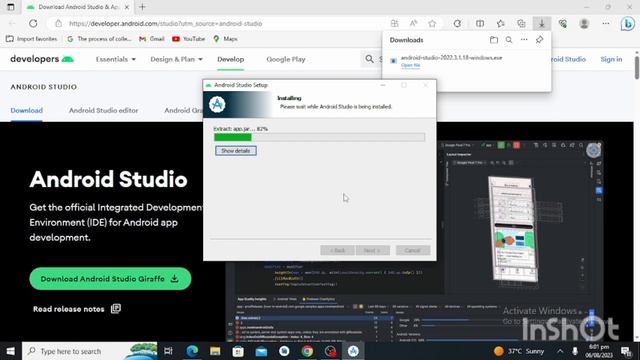Viewport: 640px width, 360px height.
Task: Open the tab actions menu icon
Action: coord(11,7)
